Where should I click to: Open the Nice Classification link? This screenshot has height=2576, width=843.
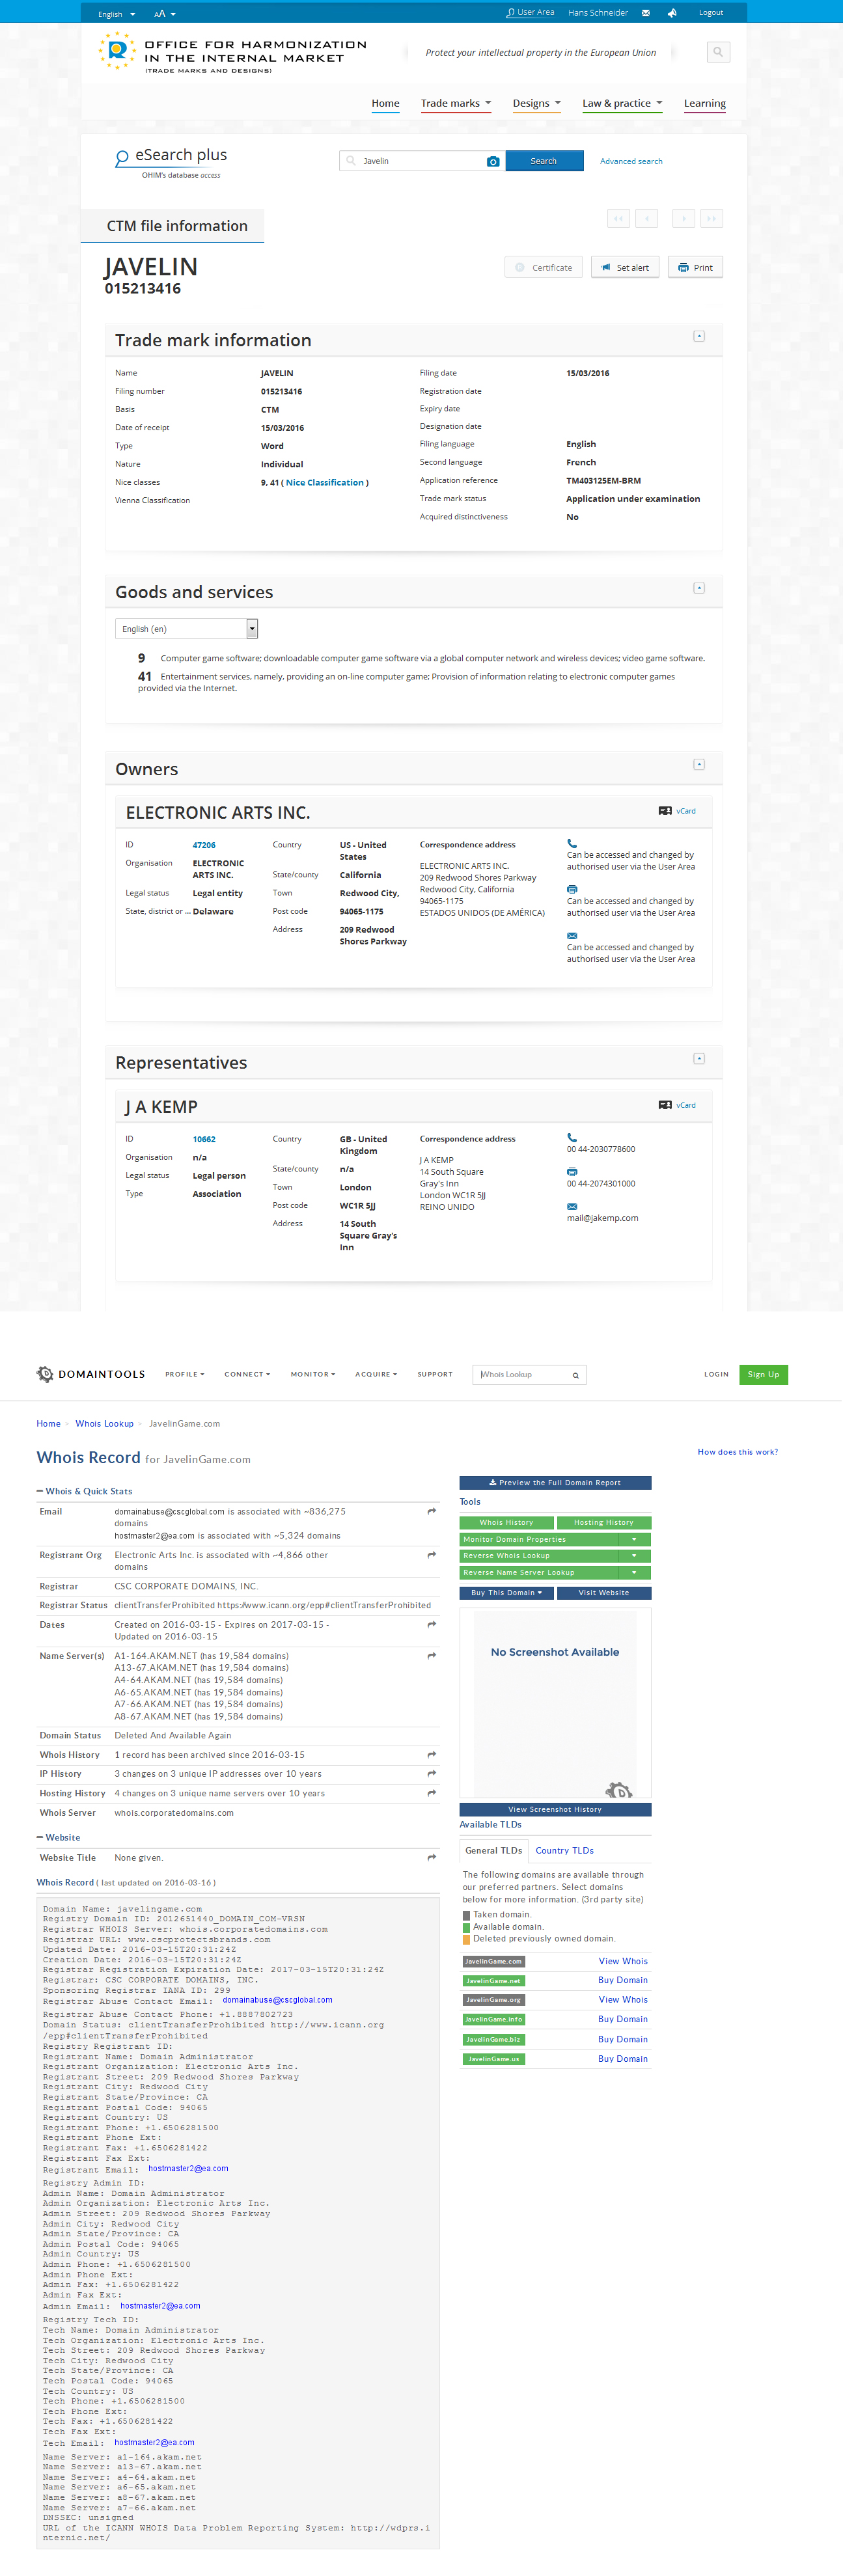[x=325, y=483]
